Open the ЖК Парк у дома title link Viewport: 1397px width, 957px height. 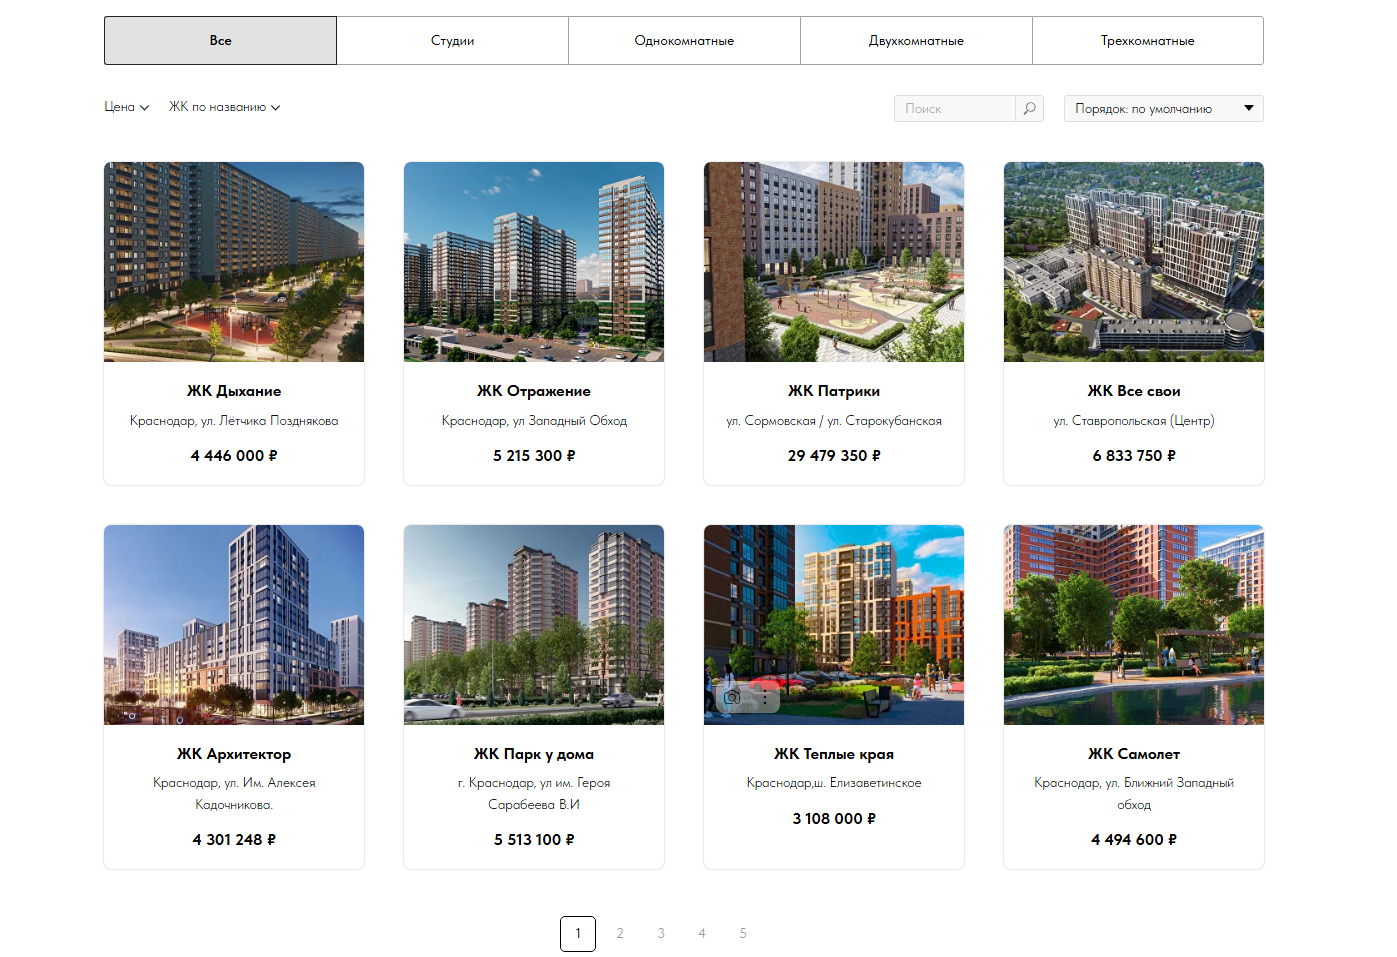pos(534,754)
